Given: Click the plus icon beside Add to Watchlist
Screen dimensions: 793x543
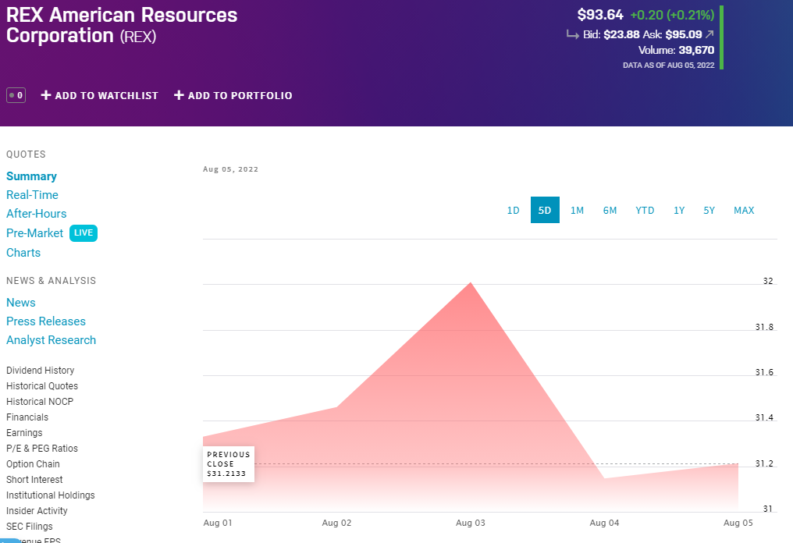Looking at the screenshot, I should click(x=46, y=95).
